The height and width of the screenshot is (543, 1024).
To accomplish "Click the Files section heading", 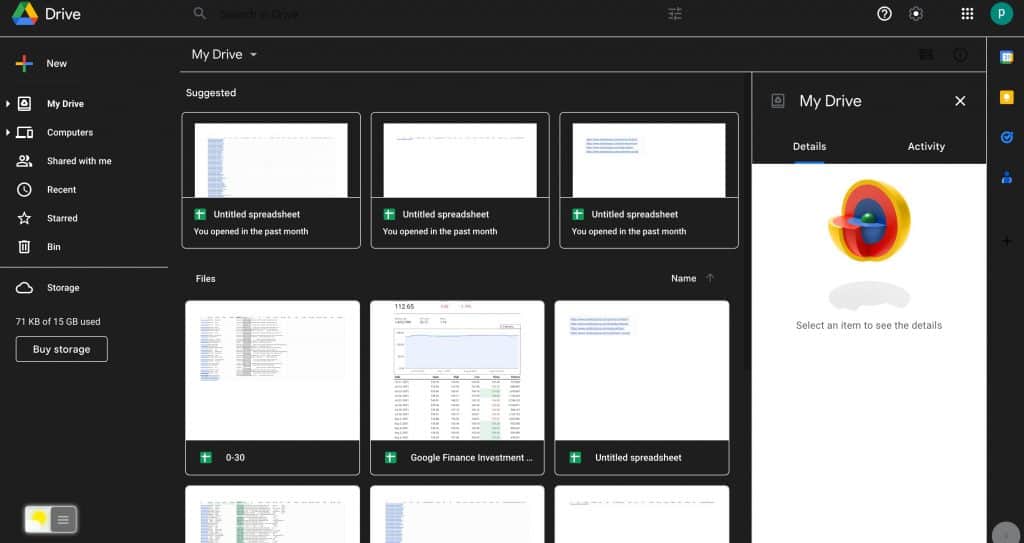I will (x=206, y=278).
